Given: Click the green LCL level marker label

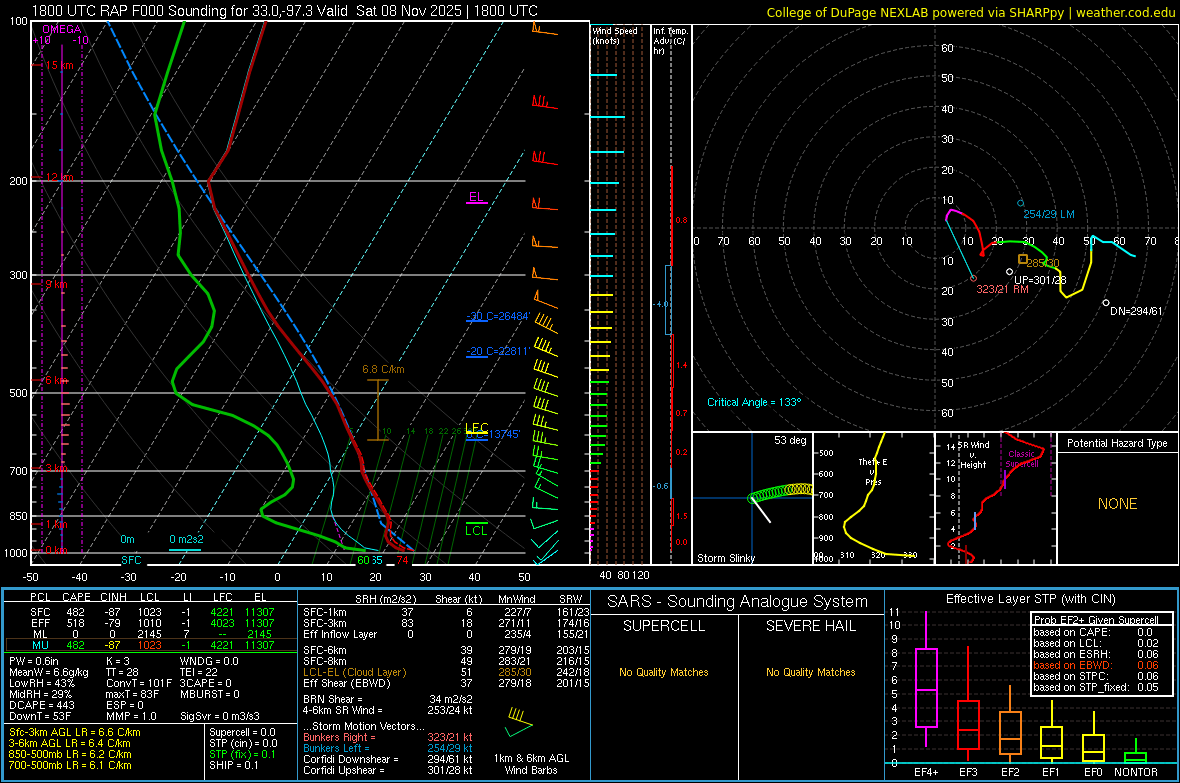Looking at the screenshot, I should pos(476,530).
